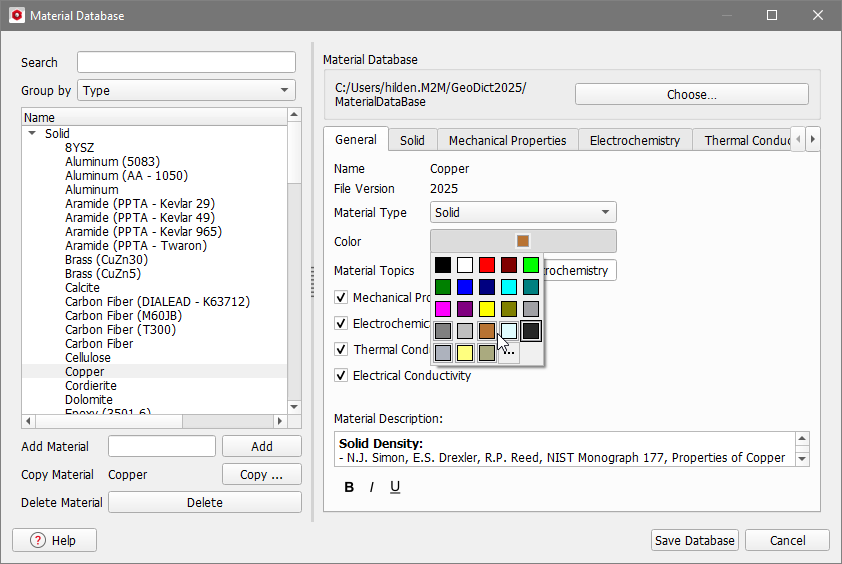The image size is (842, 564).
Task: Select Aramide (PPTA - Twaron)
Action: [x=136, y=245]
